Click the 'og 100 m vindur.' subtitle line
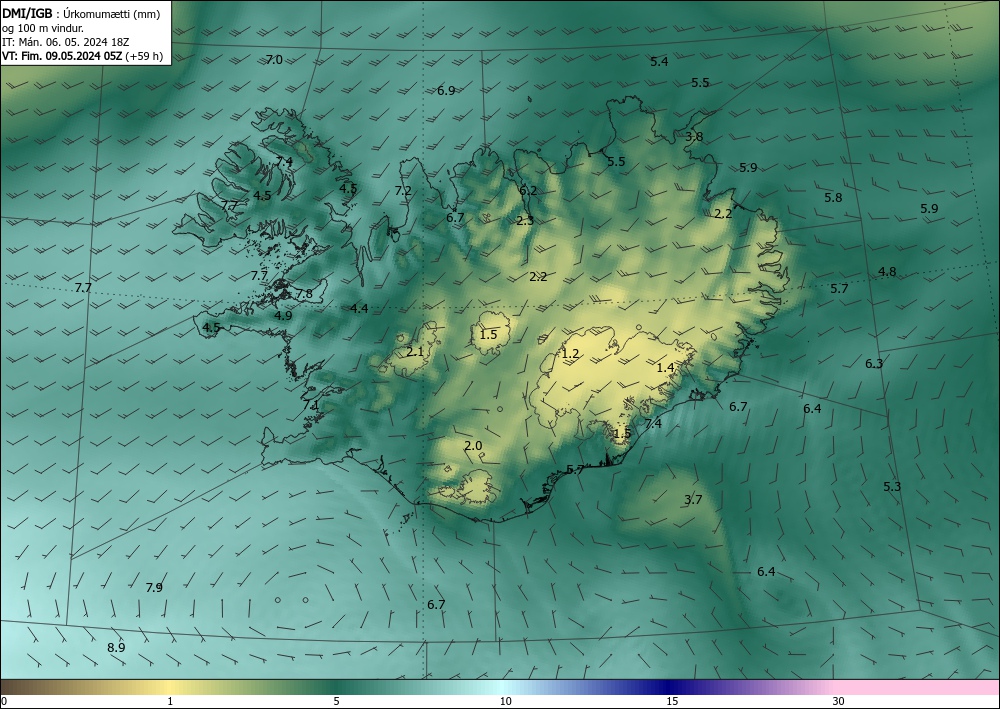The width and height of the screenshot is (1000, 709). point(43,28)
